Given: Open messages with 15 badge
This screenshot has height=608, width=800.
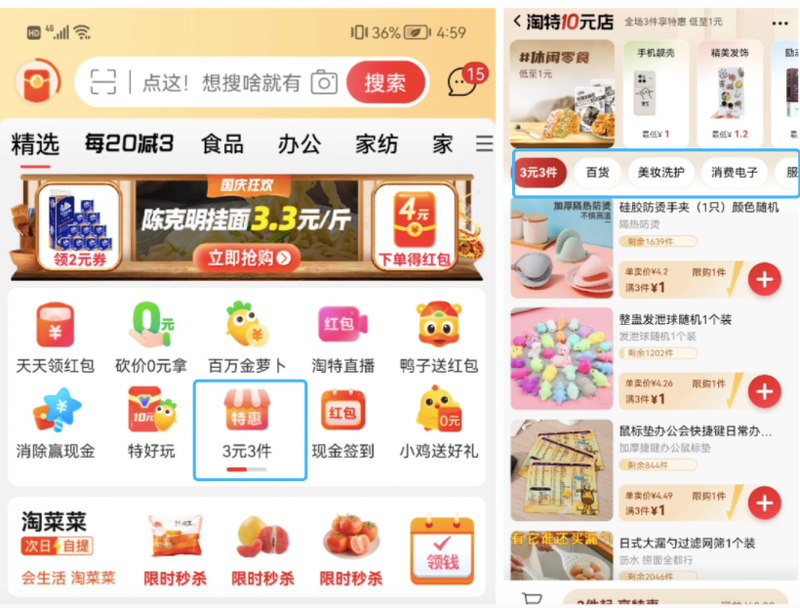Looking at the screenshot, I should [466, 80].
